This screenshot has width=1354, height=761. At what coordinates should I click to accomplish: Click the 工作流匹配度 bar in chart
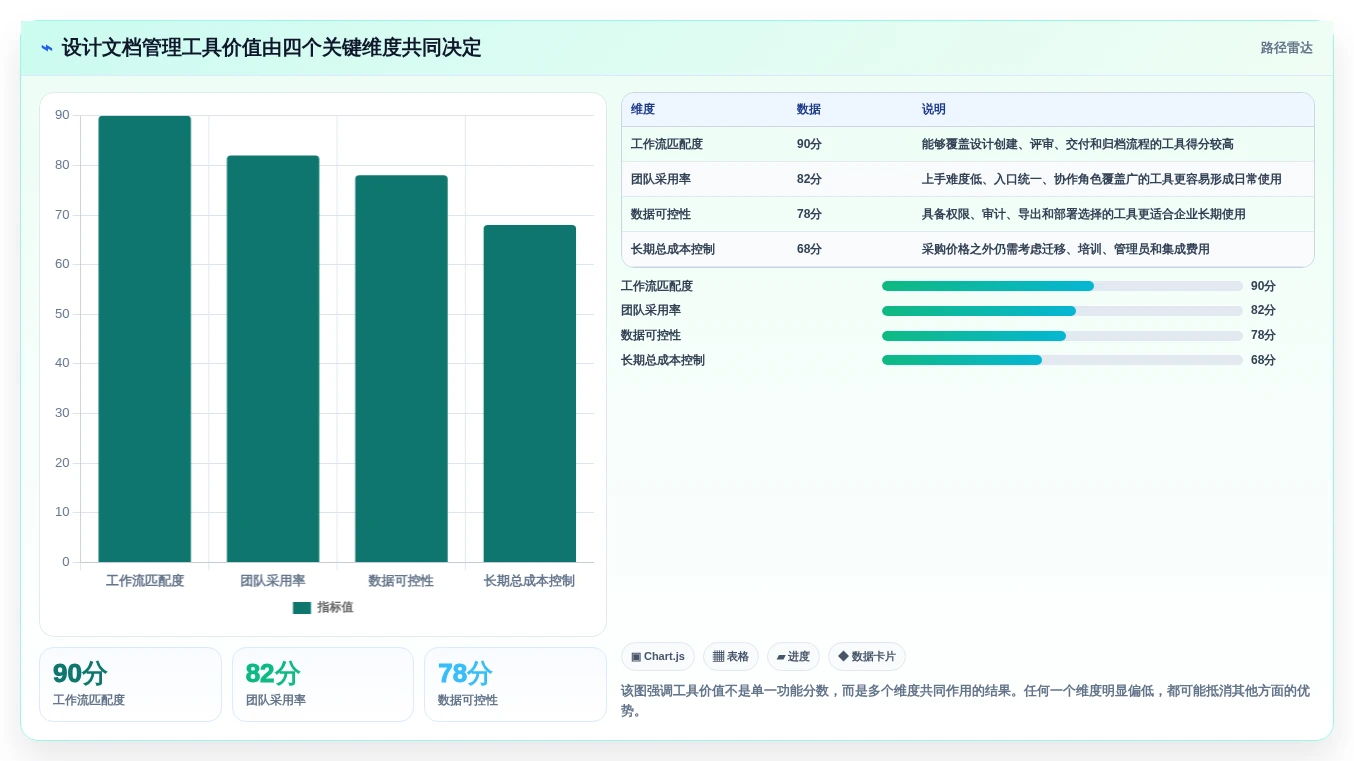click(144, 339)
